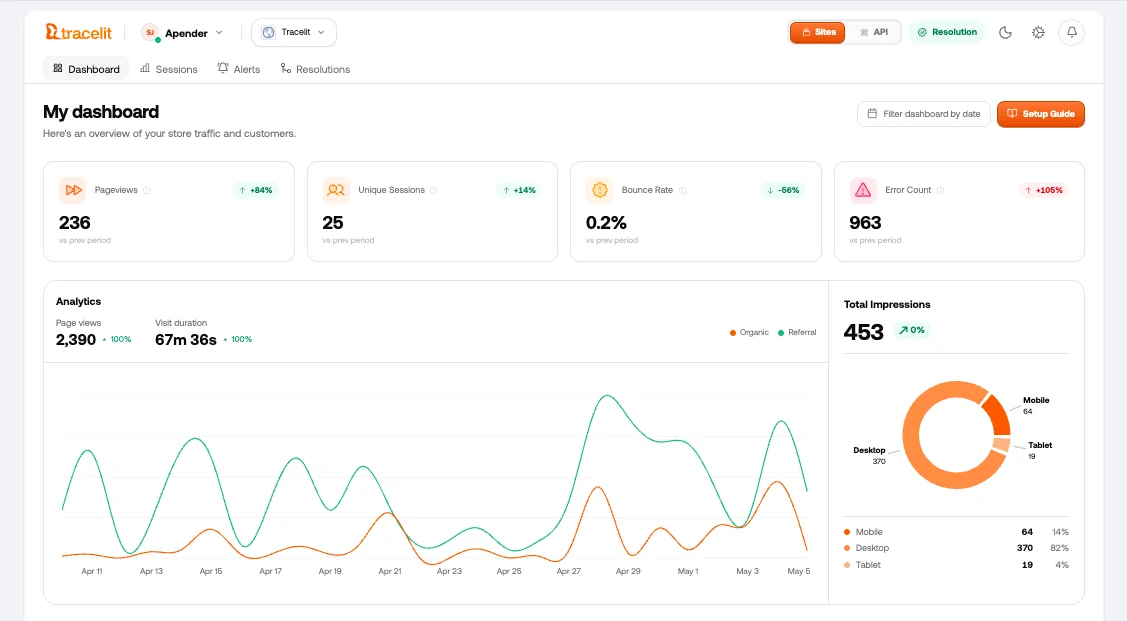Click the Bounce Rate card icon
1127x621 pixels.
[599, 190]
